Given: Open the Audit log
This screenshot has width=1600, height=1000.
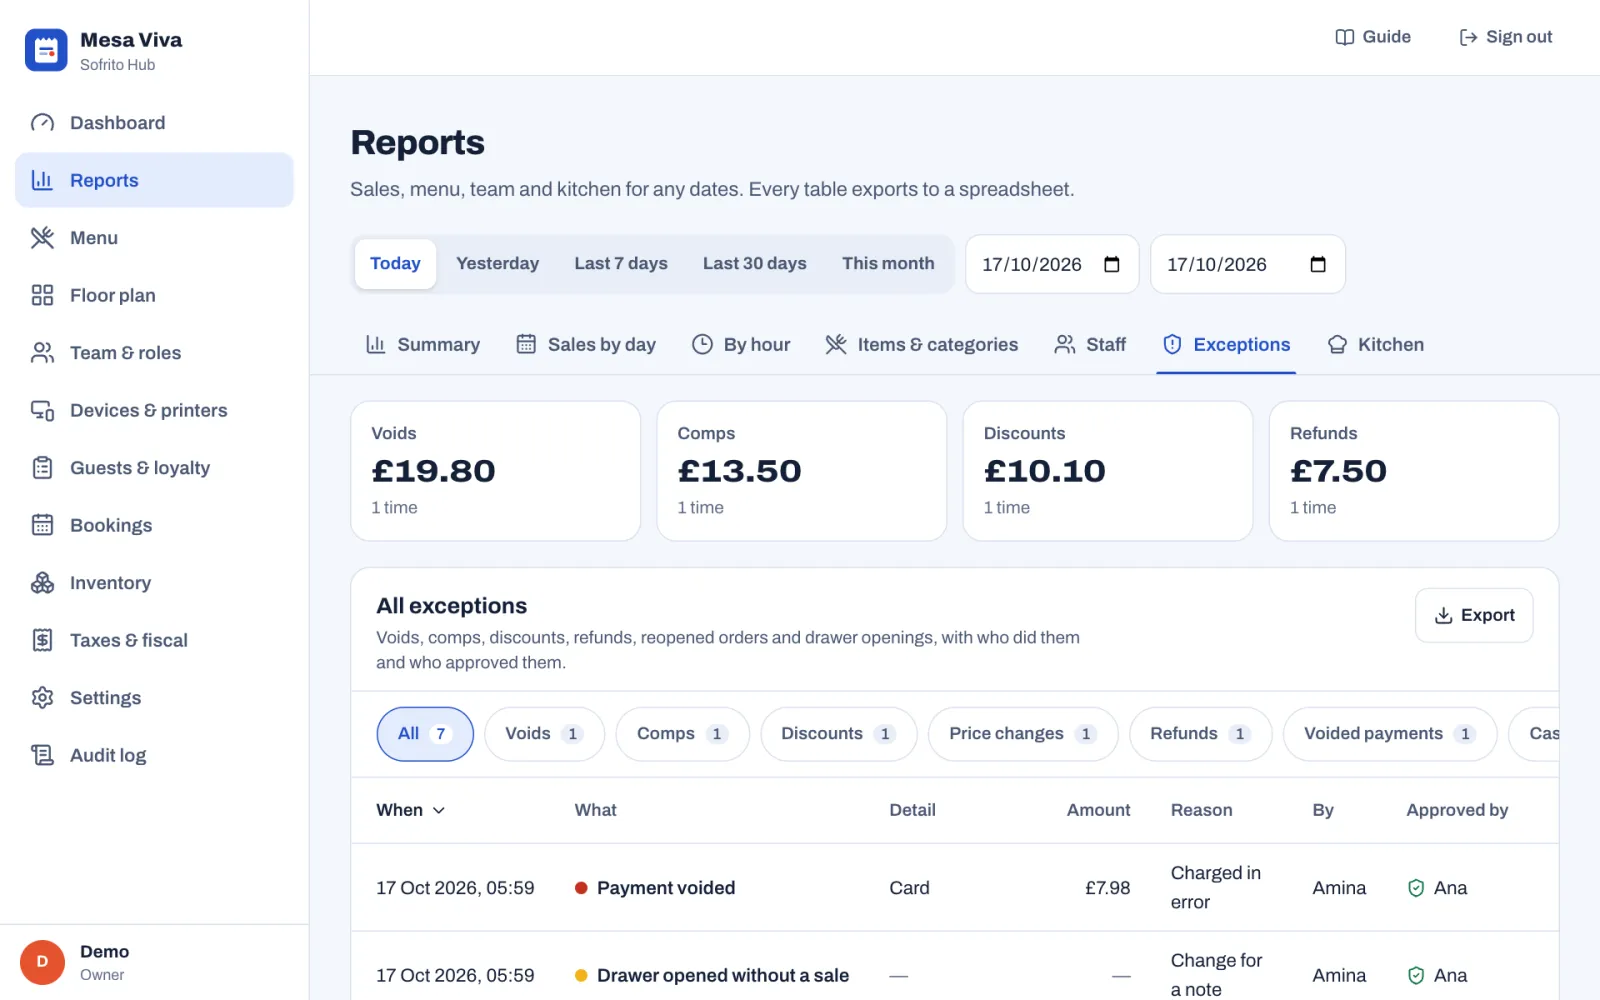Looking at the screenshot, I should [x=154, y=755].
